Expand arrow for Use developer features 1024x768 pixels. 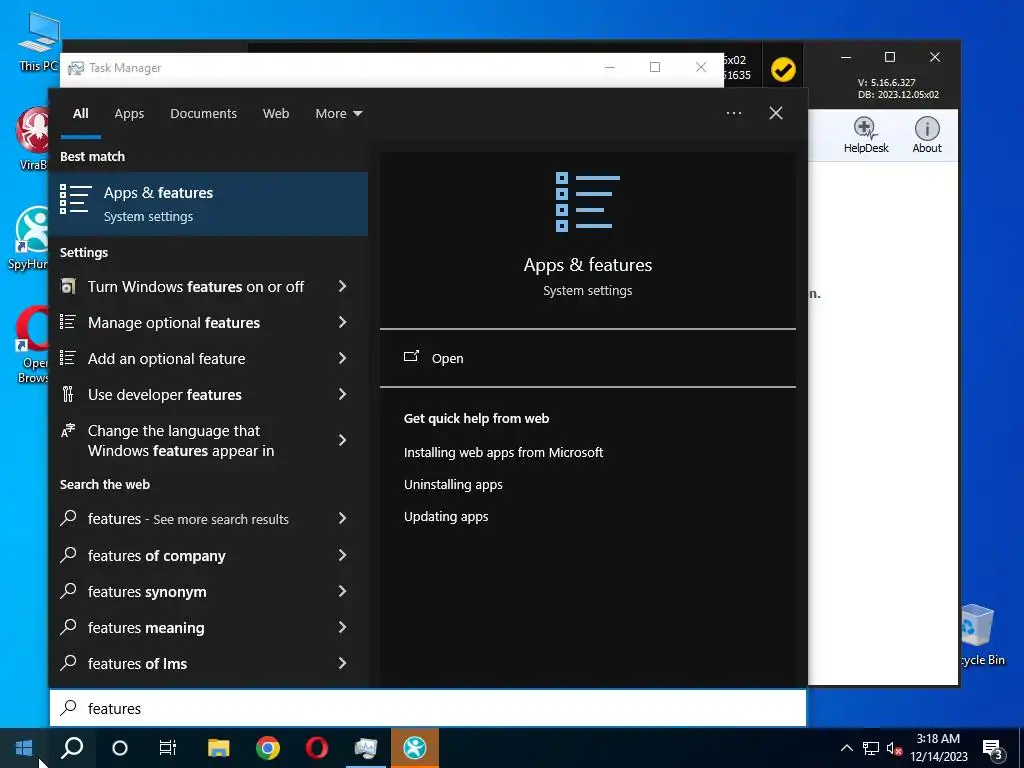343,394
